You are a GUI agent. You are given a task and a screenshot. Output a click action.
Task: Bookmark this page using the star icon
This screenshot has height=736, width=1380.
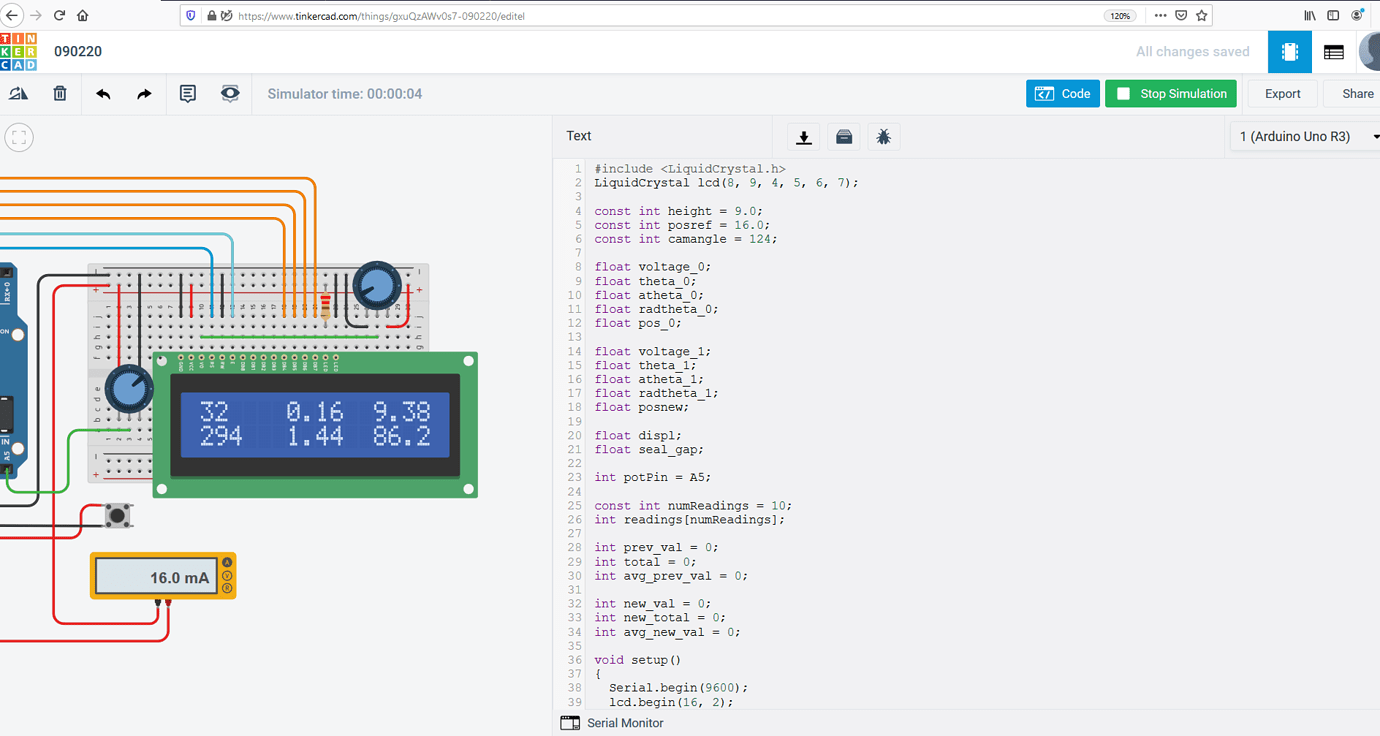1199,15
